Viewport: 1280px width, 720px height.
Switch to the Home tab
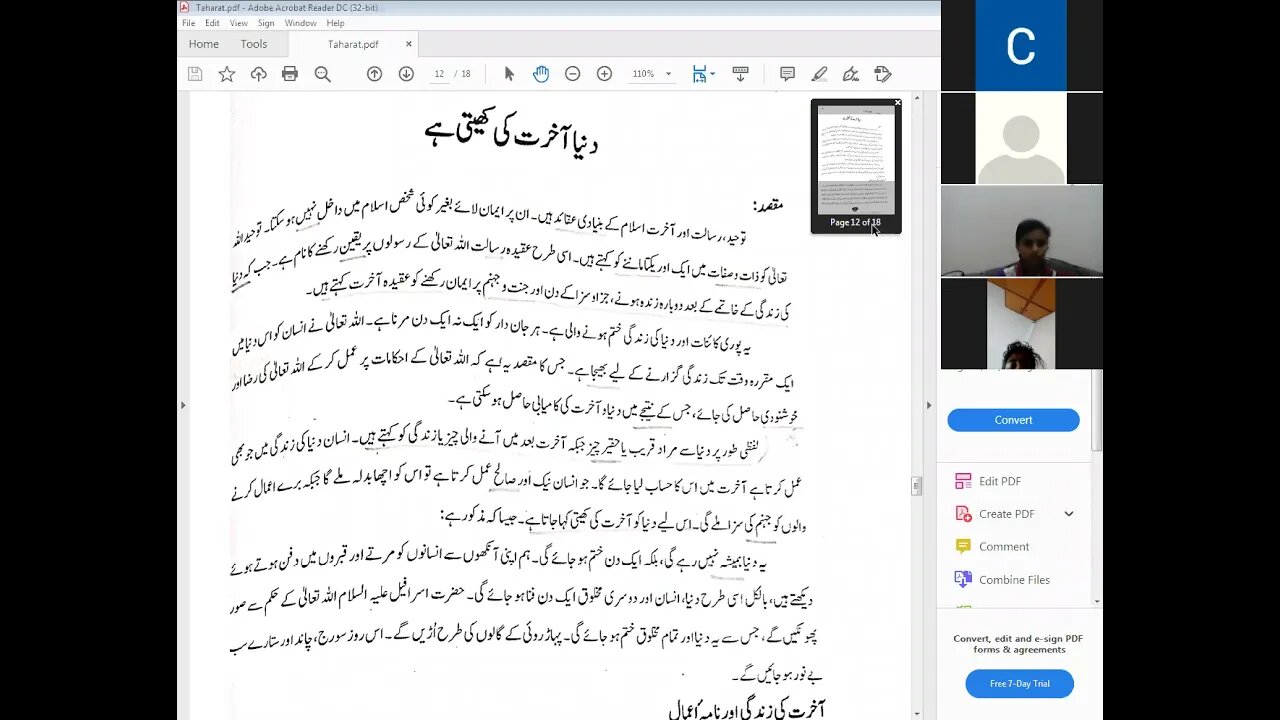point(204,44)
